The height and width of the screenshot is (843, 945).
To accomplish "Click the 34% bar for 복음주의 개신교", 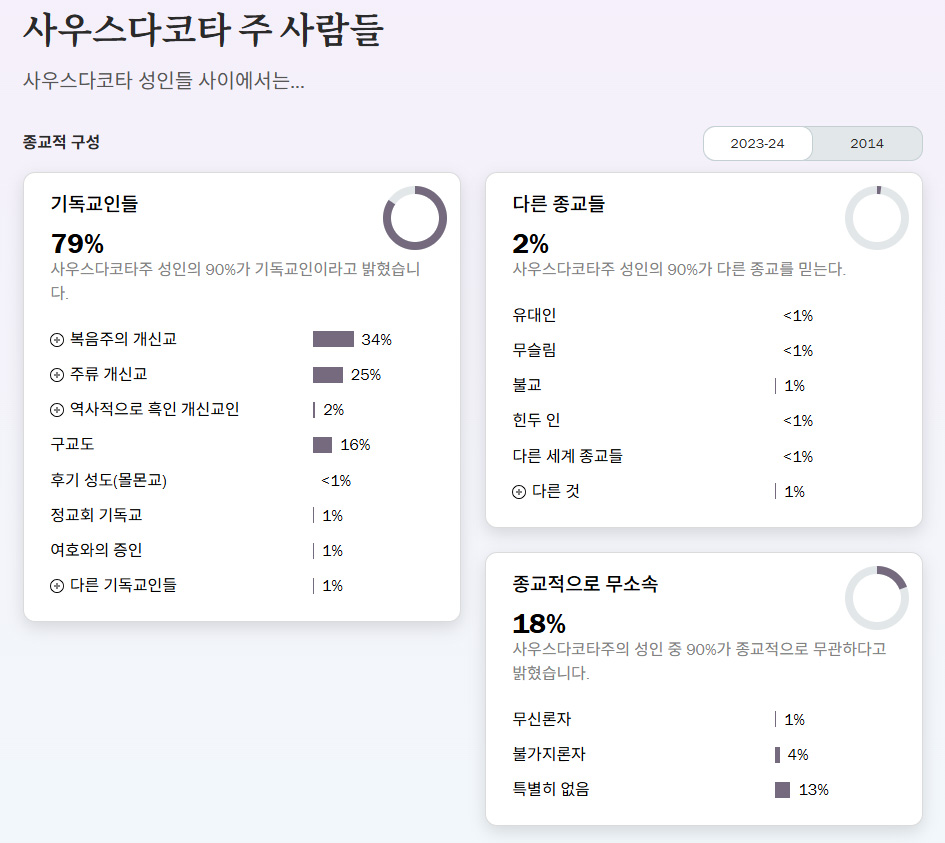I will coord(333,340).
